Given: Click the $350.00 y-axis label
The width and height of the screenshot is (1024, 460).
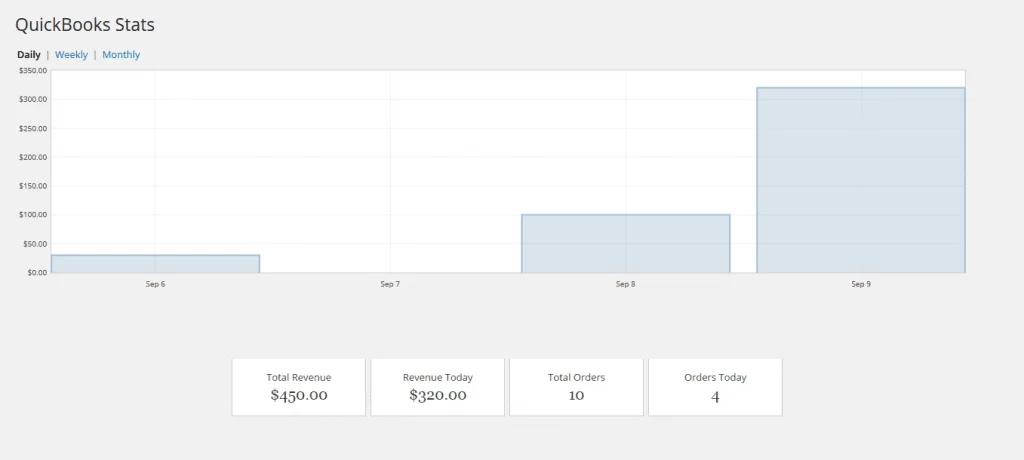Looking at the screenshot, I should coord(33,71).
